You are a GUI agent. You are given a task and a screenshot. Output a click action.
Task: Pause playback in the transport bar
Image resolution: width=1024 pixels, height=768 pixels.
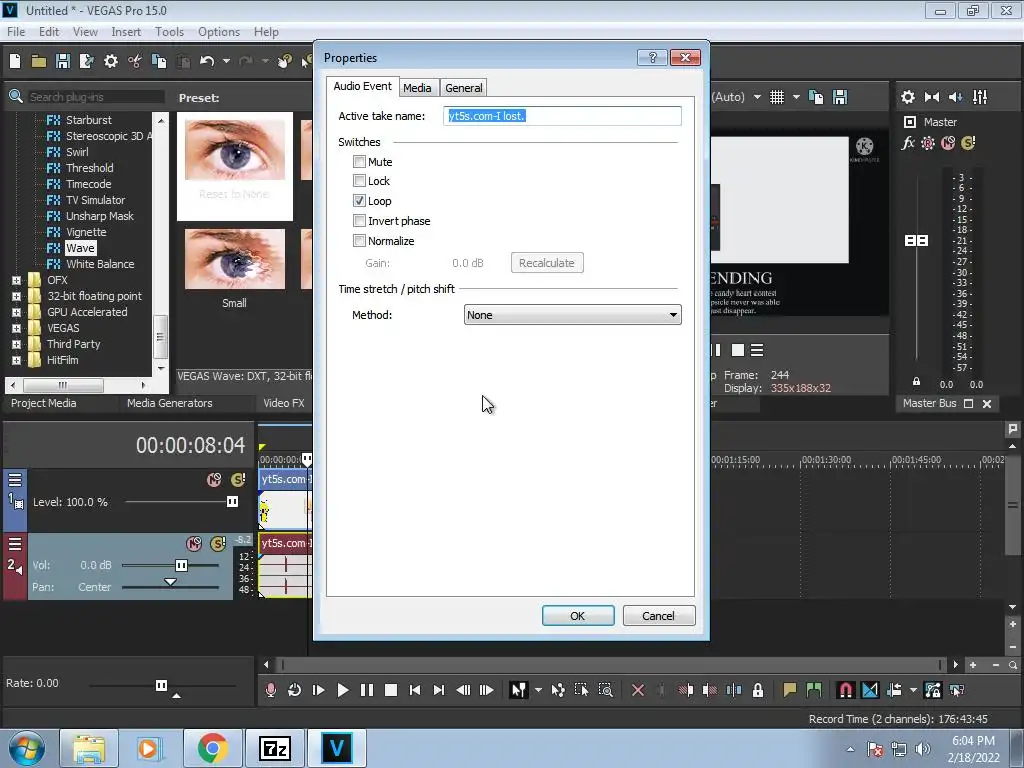367,690
